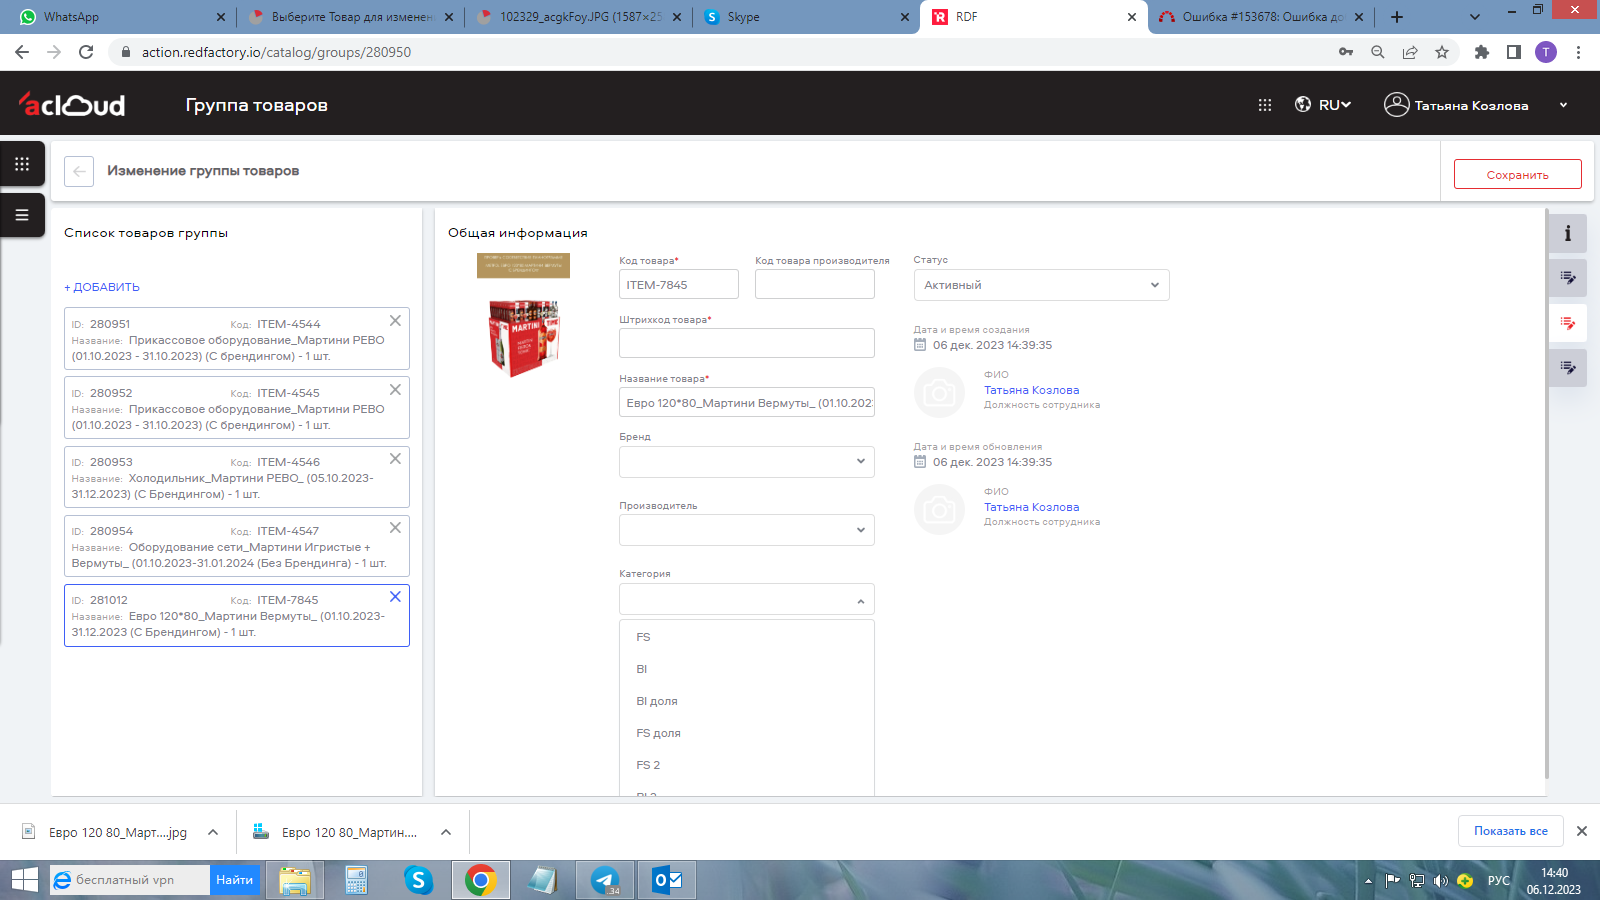The width and height of the screenshot is (1600, 900).
Task: Click the Найти search button in taskbar
Action: pos(234,880)
